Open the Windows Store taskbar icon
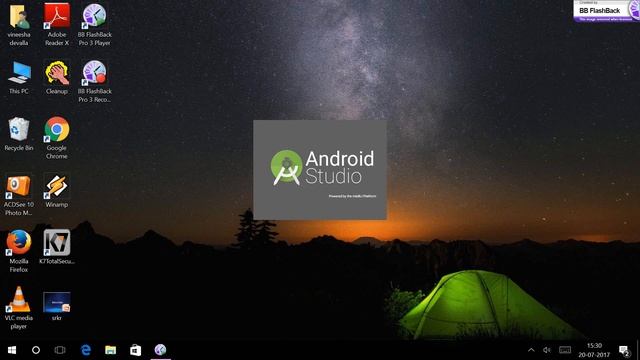Viewport: 640px width, 360px height. point(136,350)
